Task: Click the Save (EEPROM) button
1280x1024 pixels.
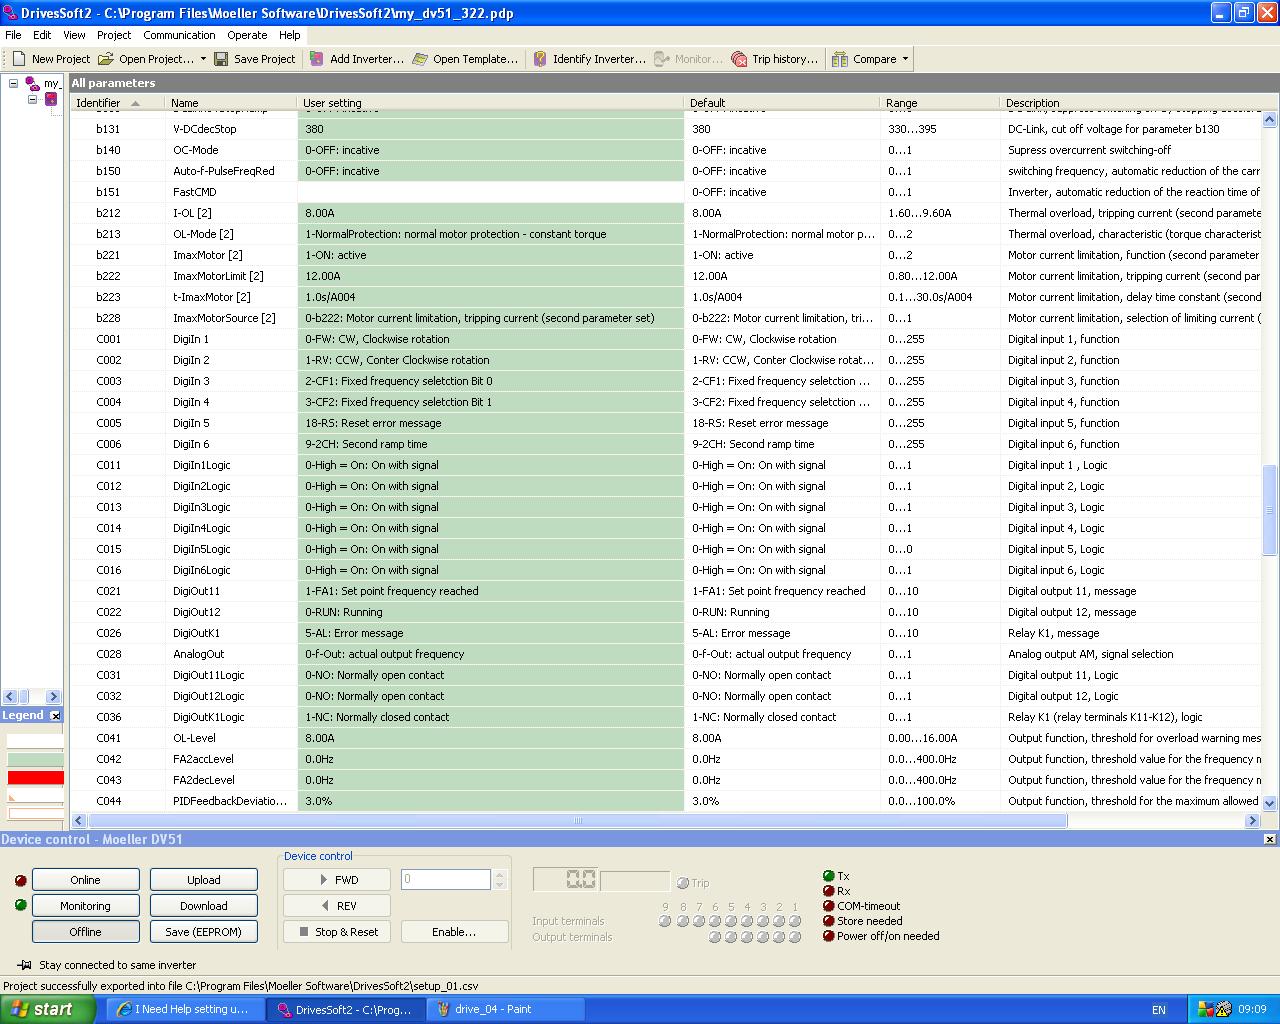Action: coord(203,931)
